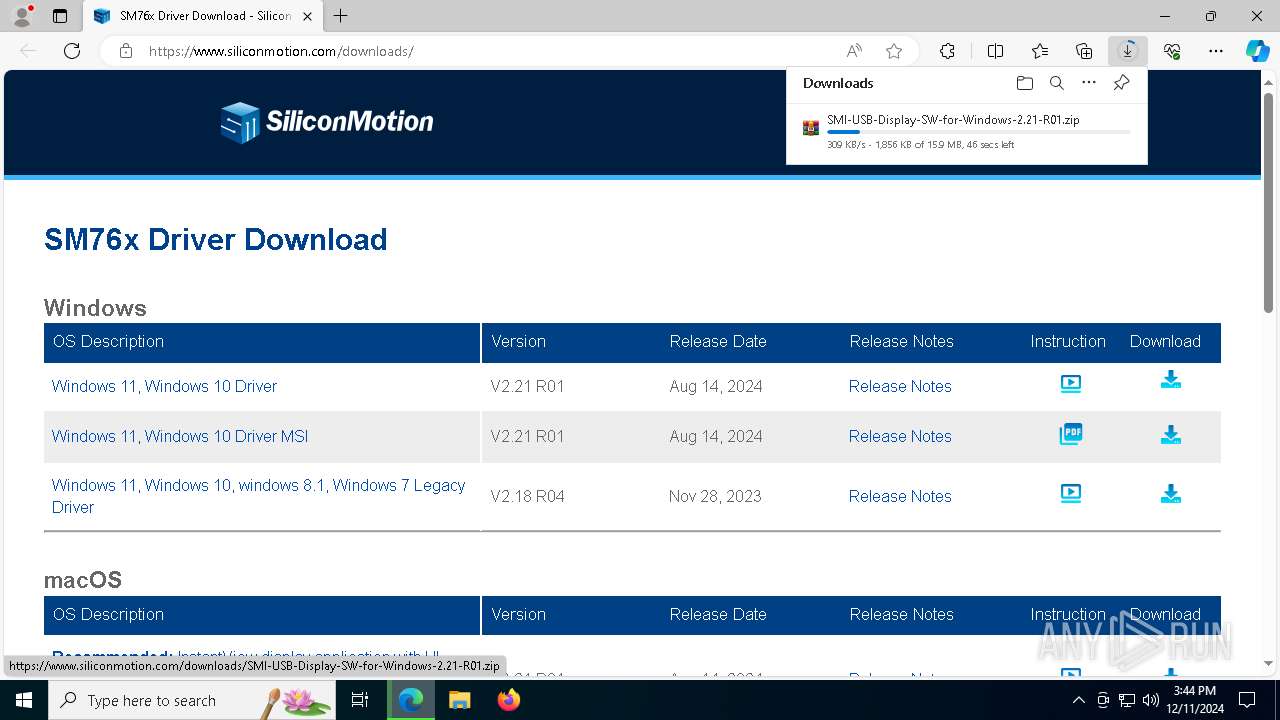
Task: Open downloads folder icon in Downloads panel
Action: click(1024, 83)
